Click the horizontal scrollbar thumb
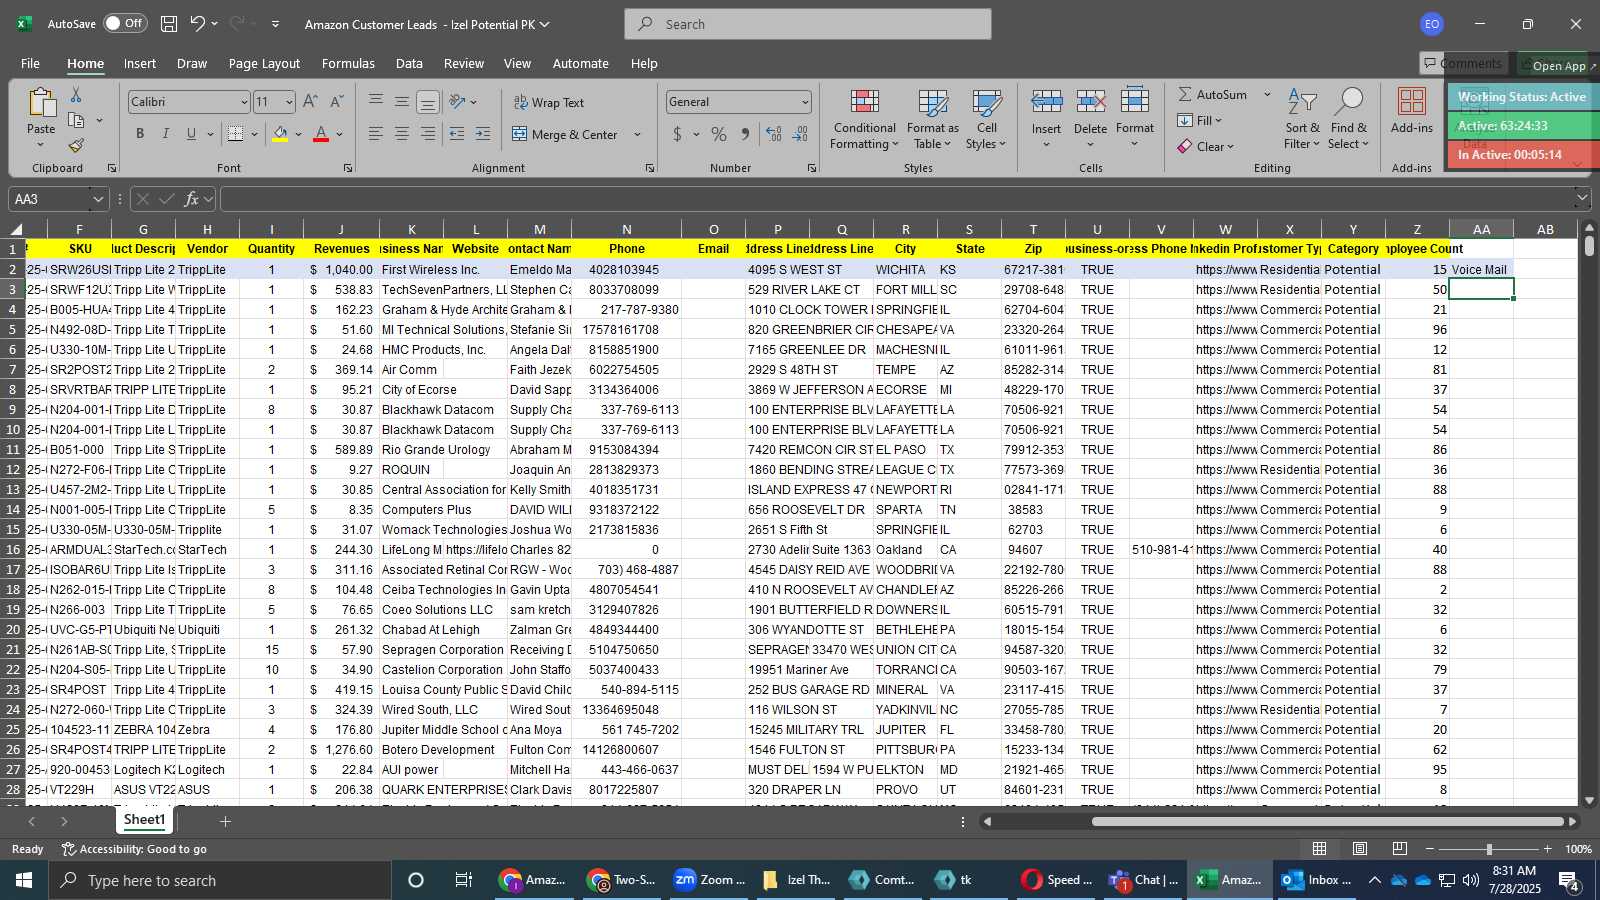Image resolution: width=1600 pixels, height=900 pixels. click(x=1328, y=821)
